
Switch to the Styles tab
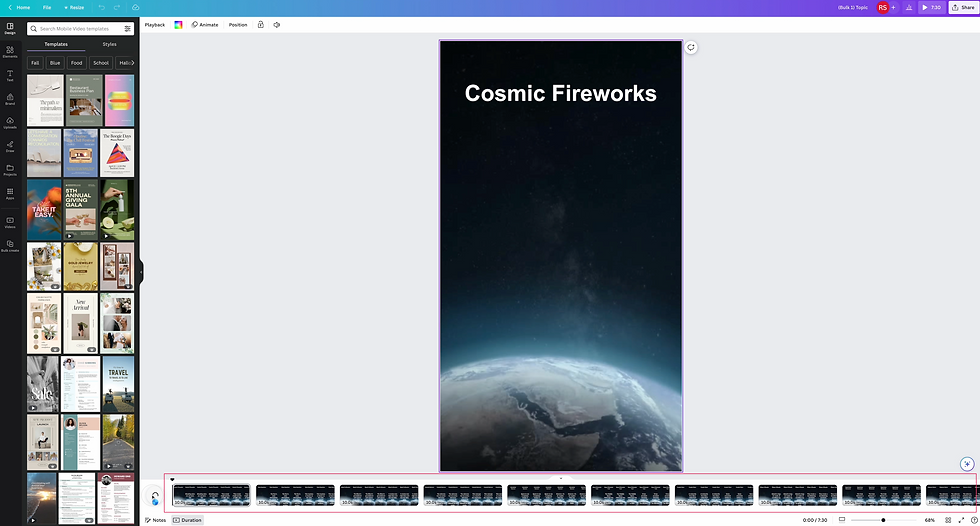click(x=109, y=44)
